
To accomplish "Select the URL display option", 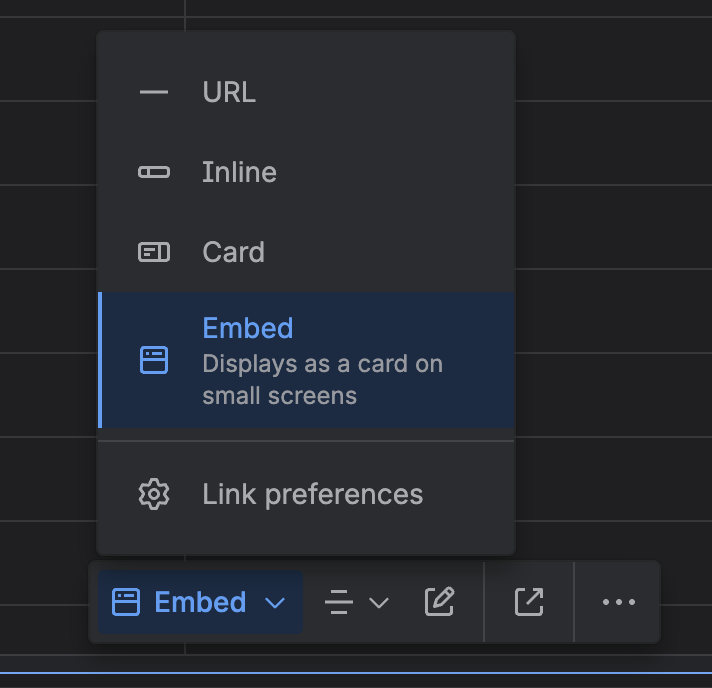I will click(x=229, y=92).
